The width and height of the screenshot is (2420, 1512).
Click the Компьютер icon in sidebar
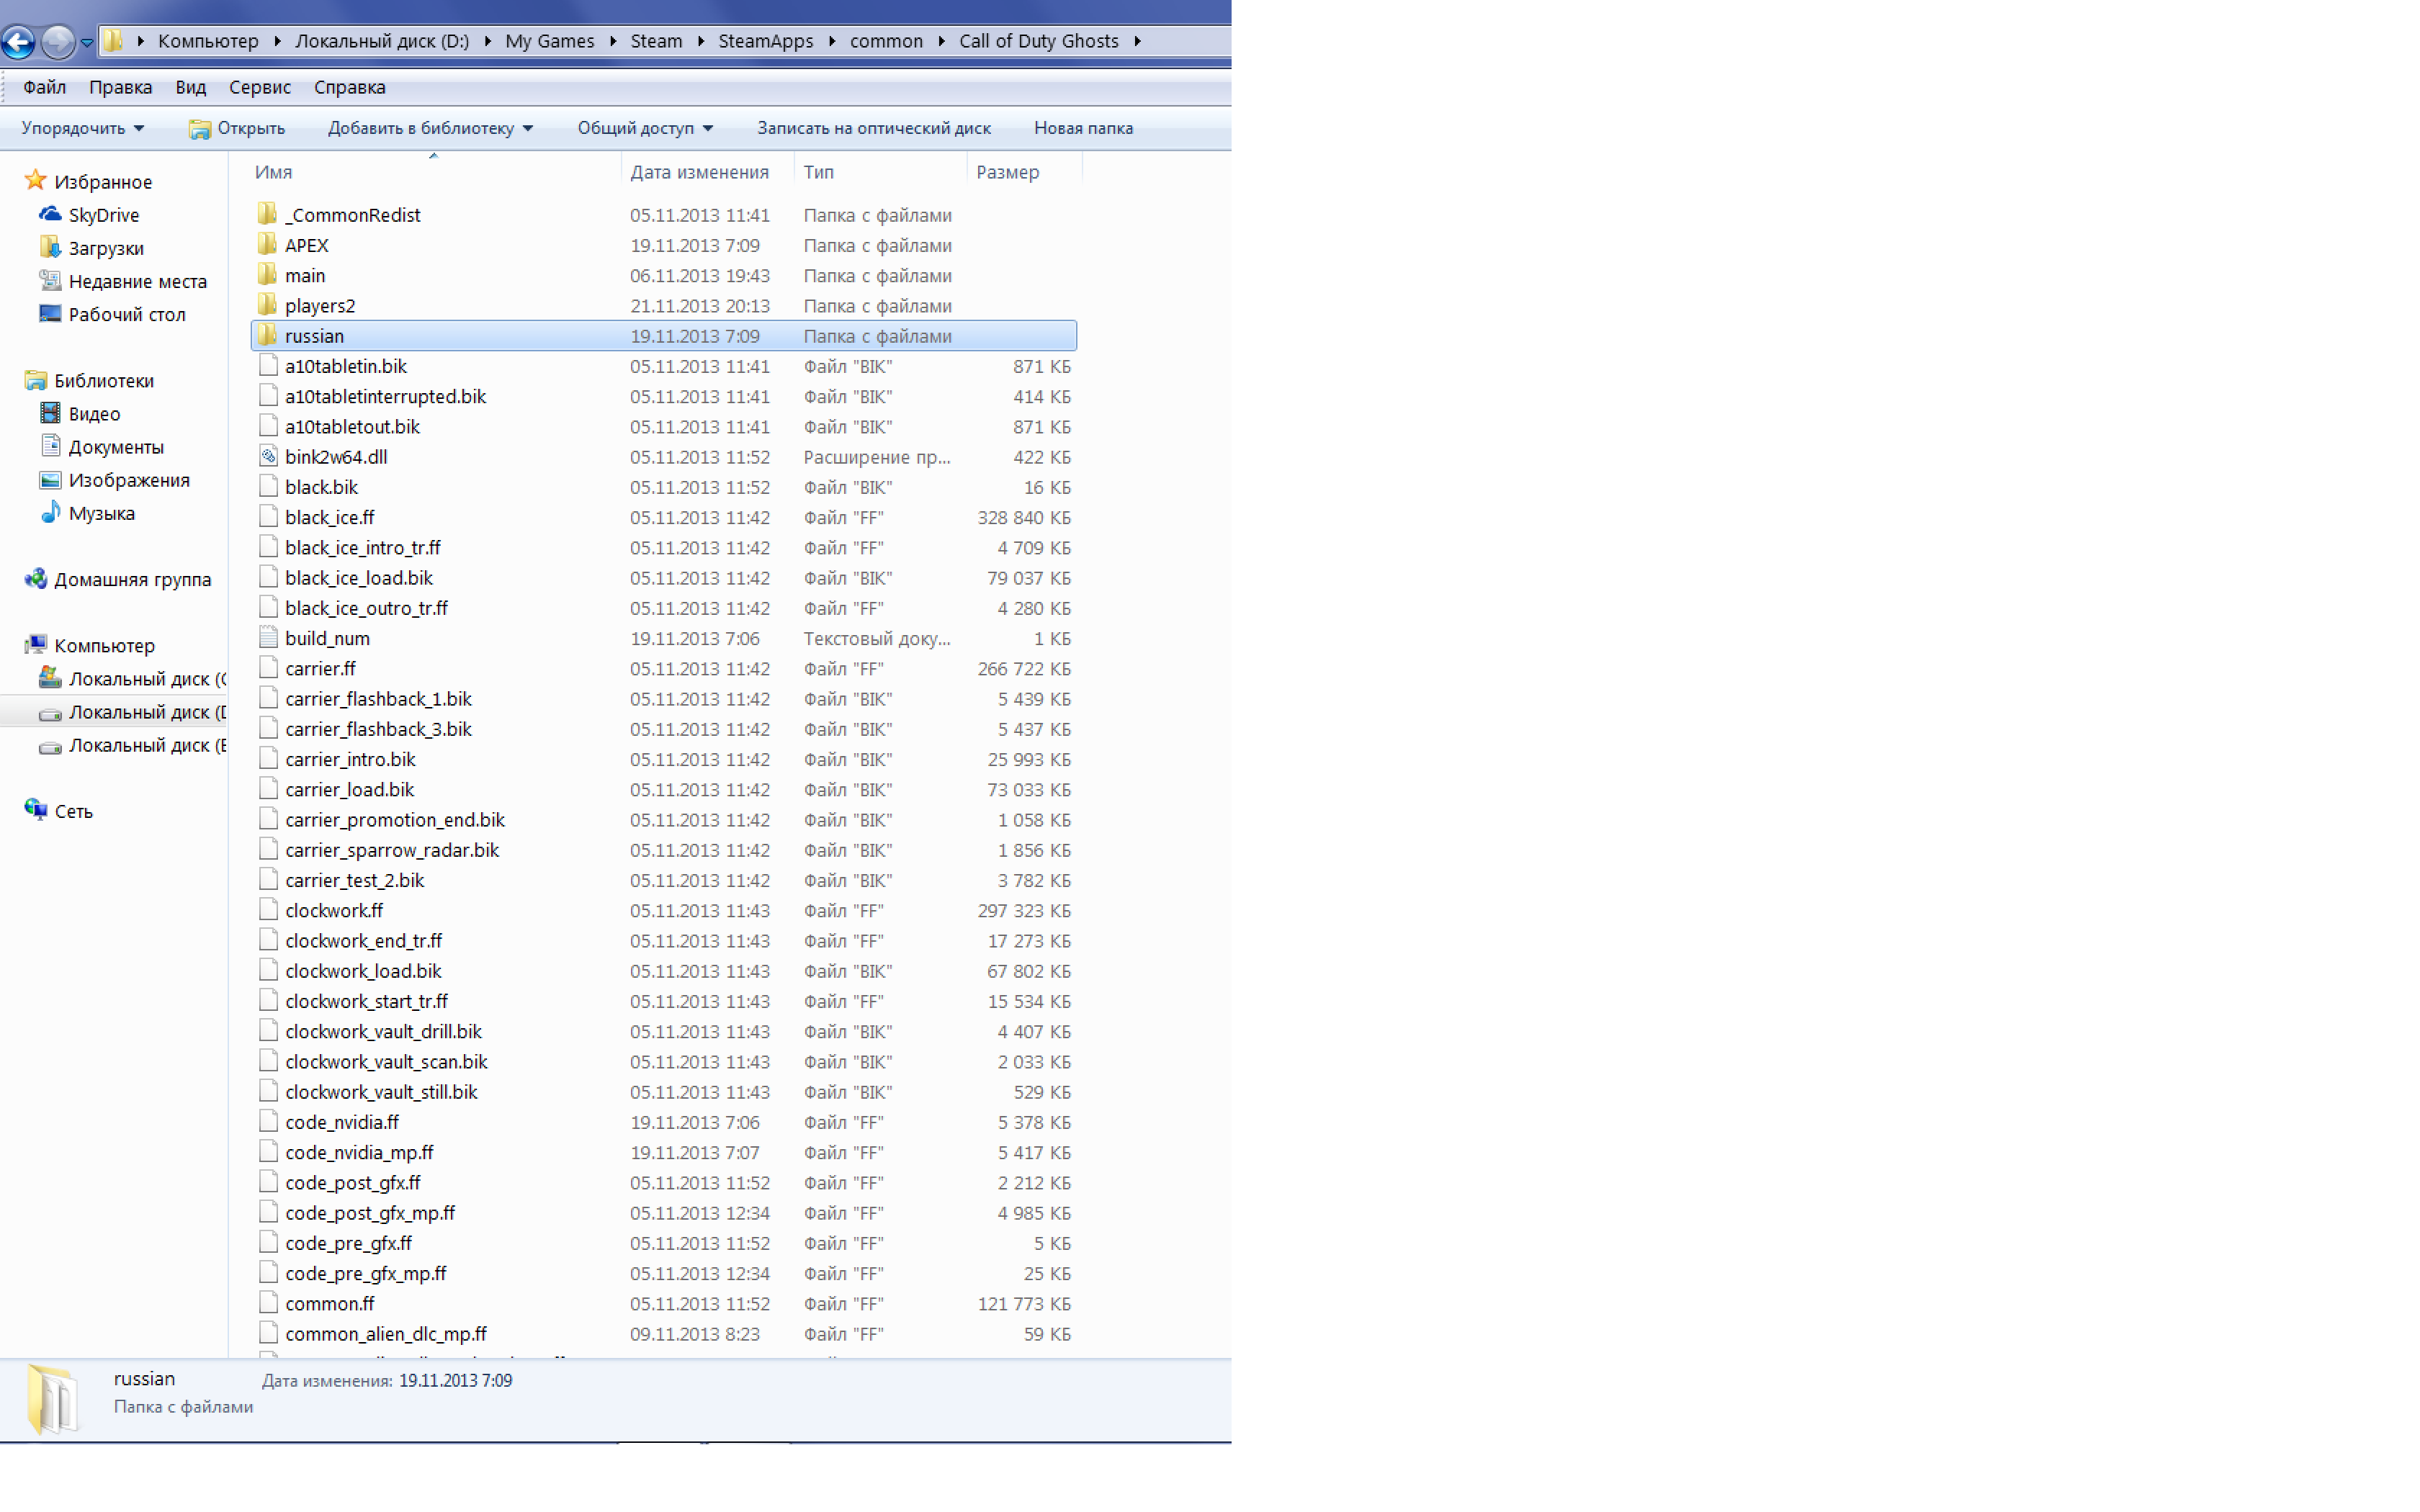(x=36, y=644)
